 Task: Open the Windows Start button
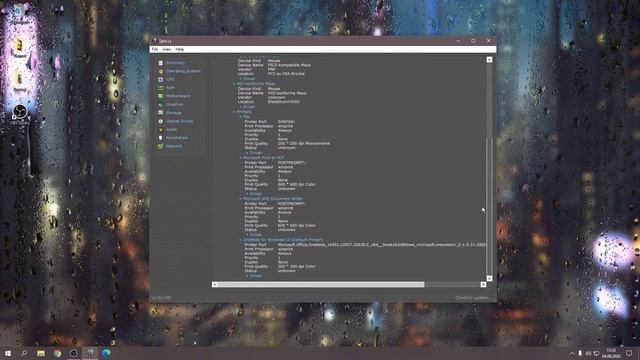[8, 353]
